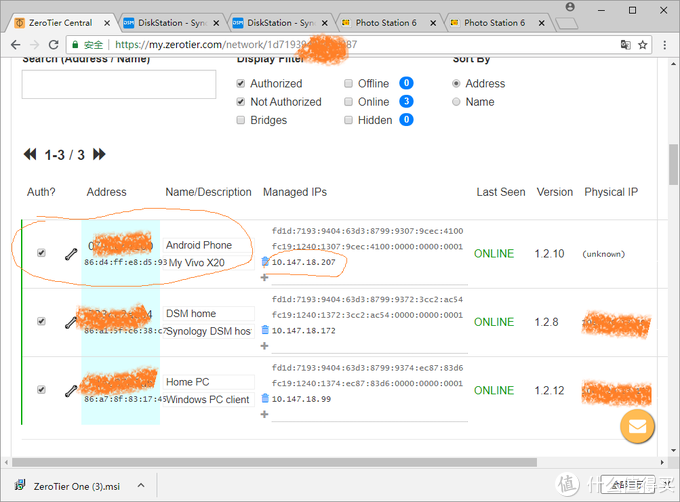Enable the Bridges display filter
680x502 pixels.
tap(240, 120)
